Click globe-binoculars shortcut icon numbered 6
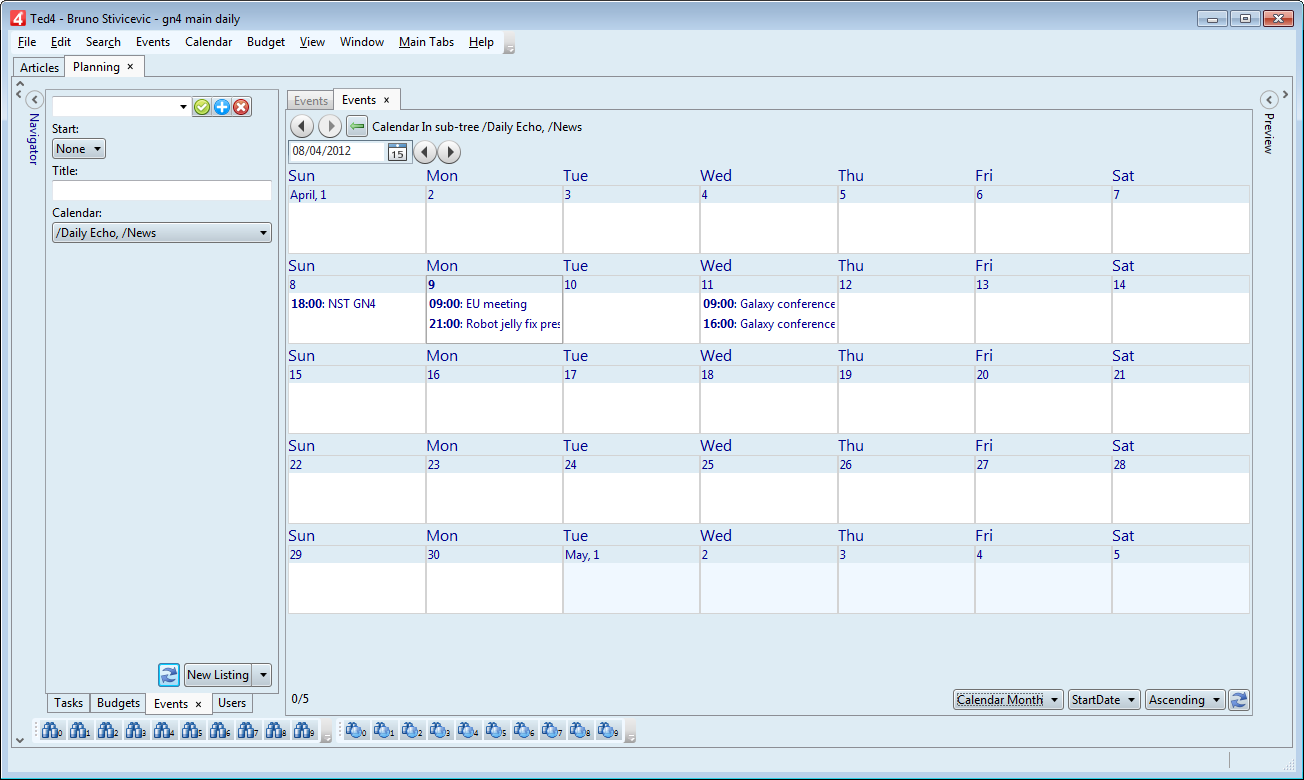The image size is (1304, 780). pos(523,732)
